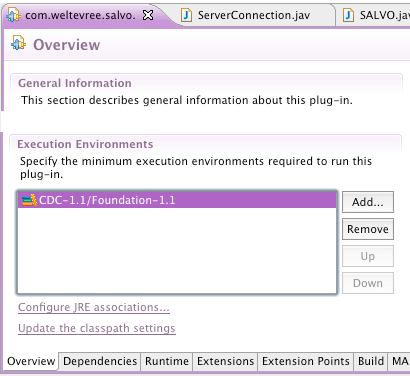The image size is (410, 376).
Task: Click the Java file icon on SALVO tab
Action: 348,15
